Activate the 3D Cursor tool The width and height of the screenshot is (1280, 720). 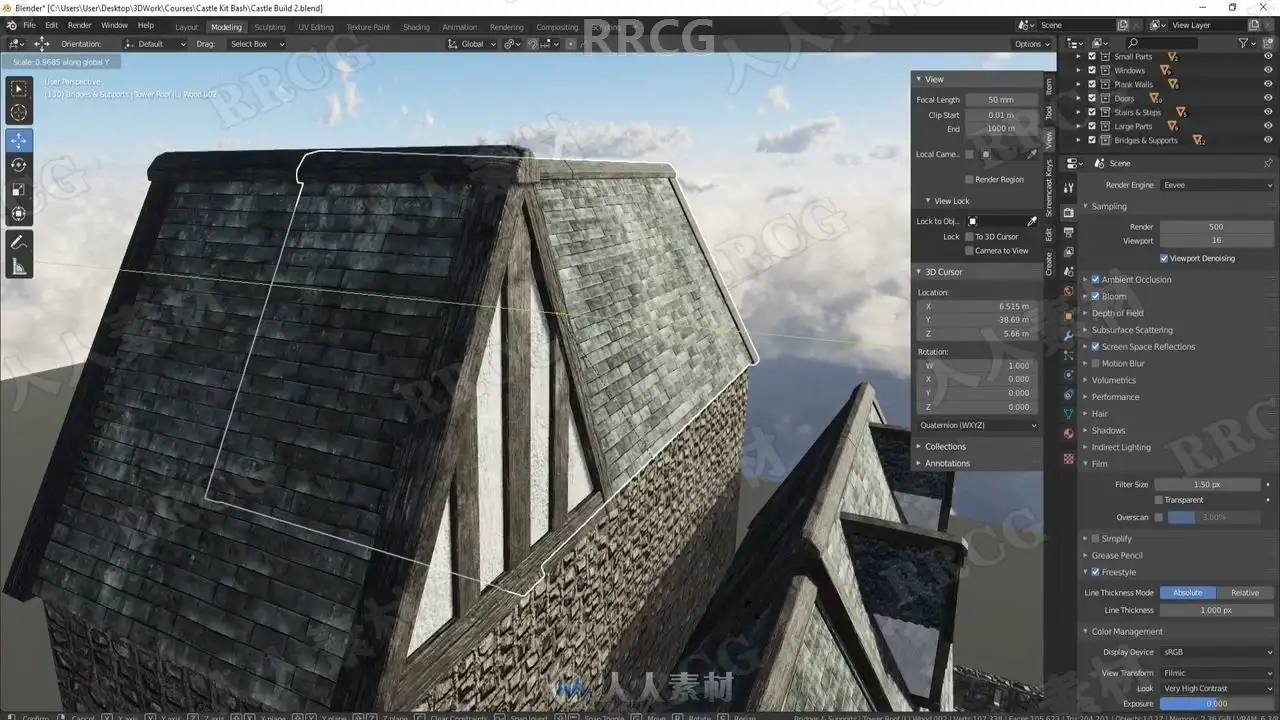point(19,114)
